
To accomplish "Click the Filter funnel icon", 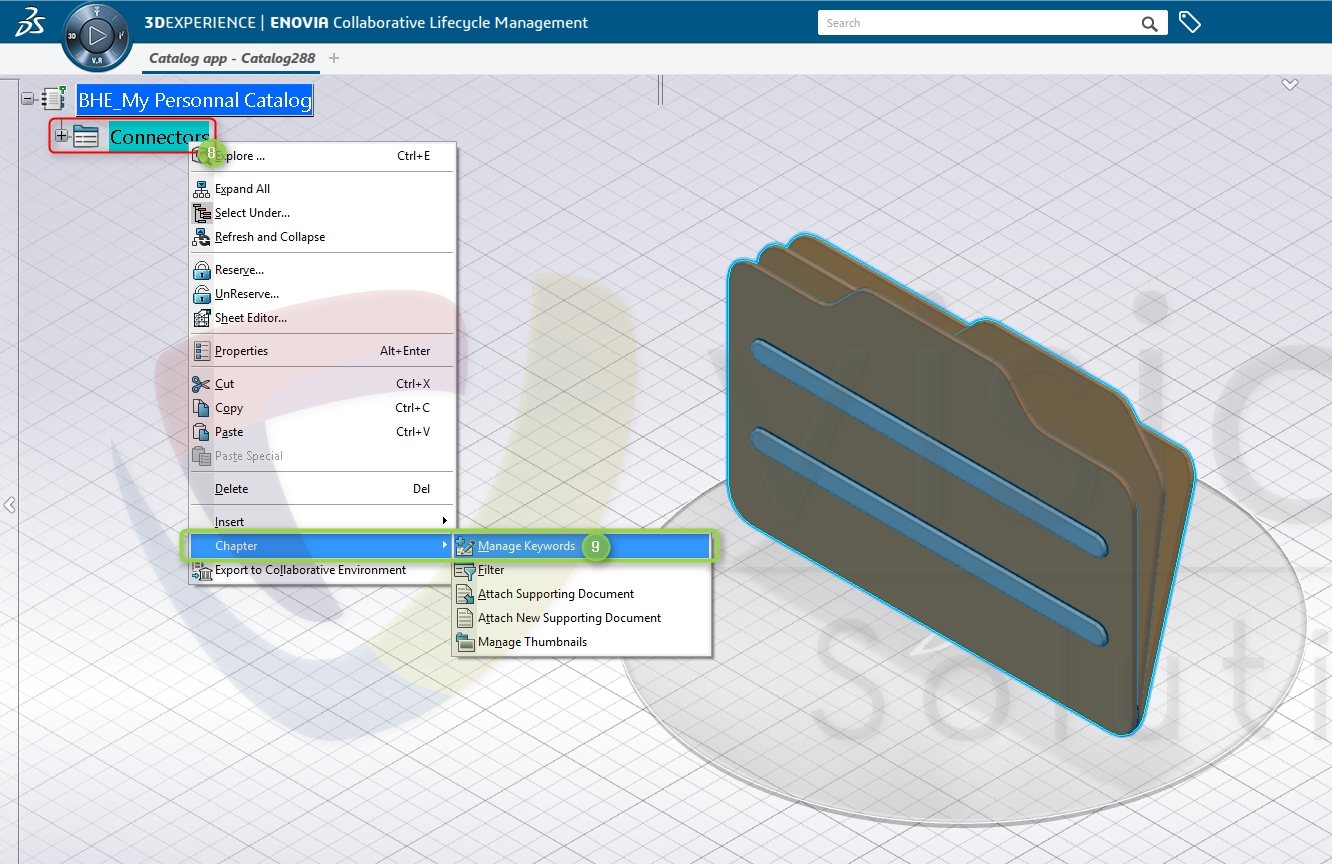I will point(464,570).
